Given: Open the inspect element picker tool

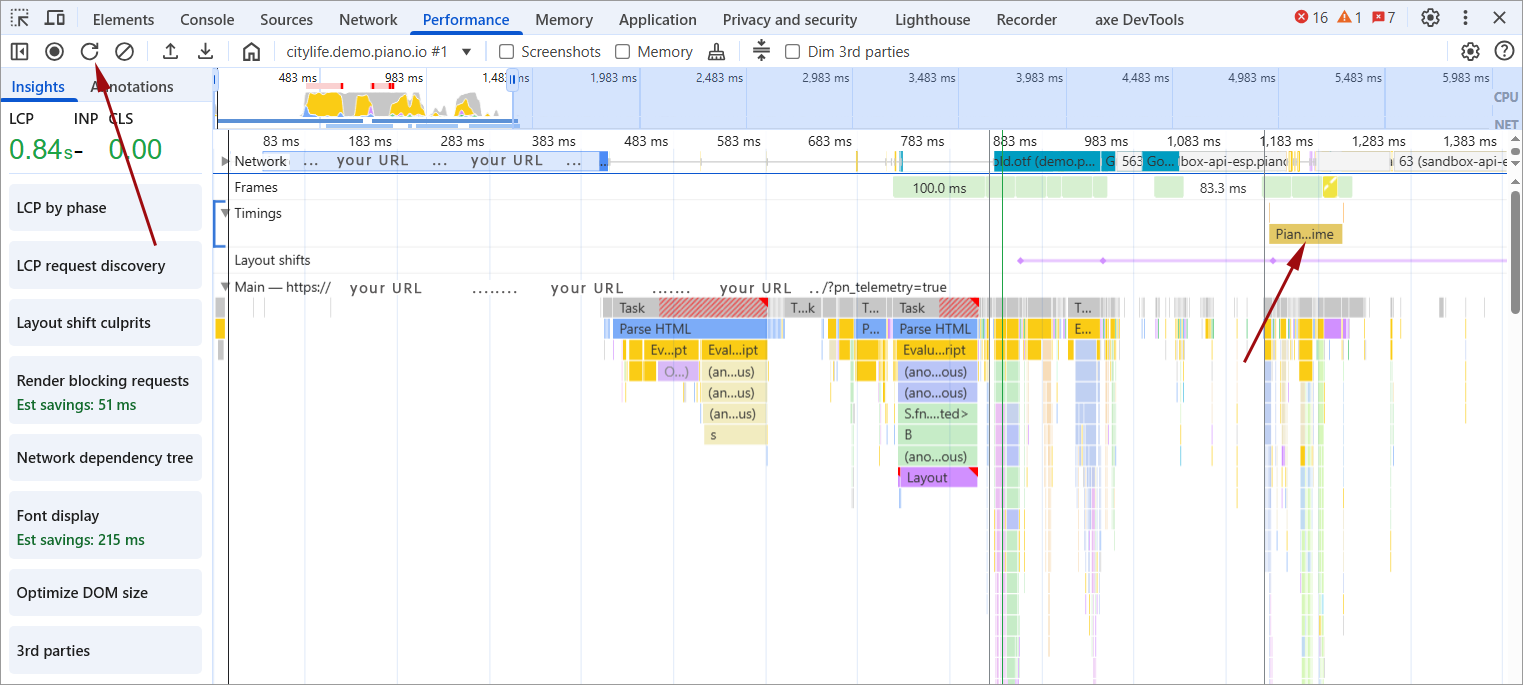Looking at the screenshot, I should click(x=20, y=18).
